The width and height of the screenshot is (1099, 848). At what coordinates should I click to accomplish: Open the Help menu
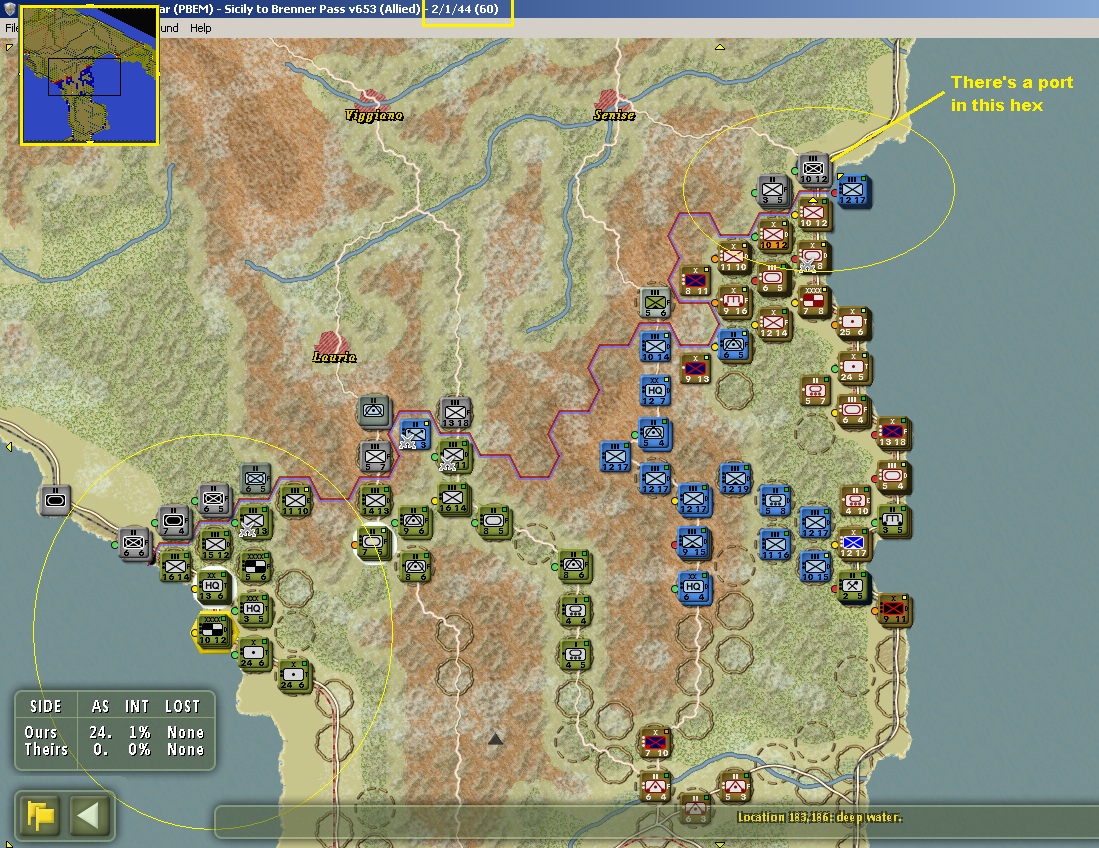click(200, 28)
